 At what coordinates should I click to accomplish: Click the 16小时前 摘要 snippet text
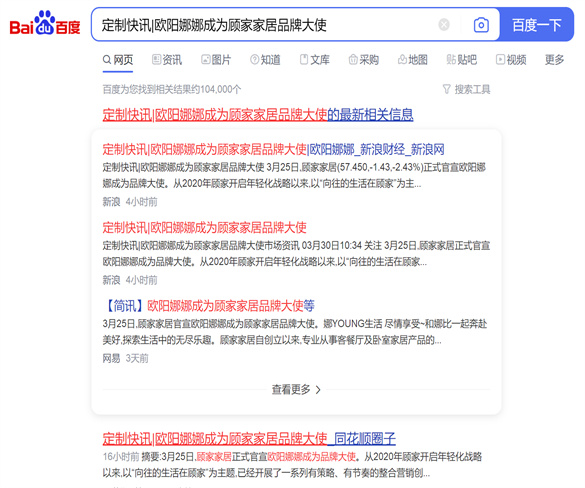[x=292, y=465]
